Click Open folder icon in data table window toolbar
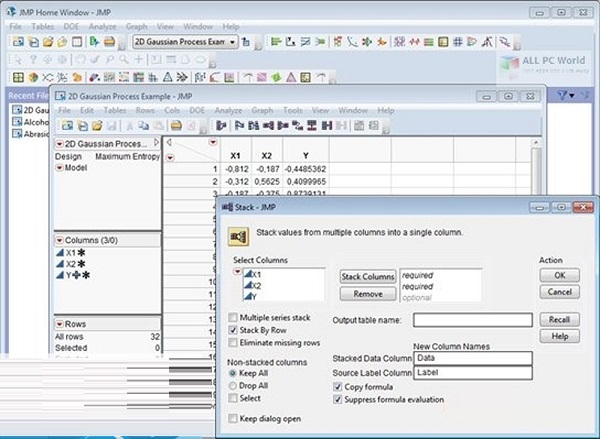 [x=97, y=125]
